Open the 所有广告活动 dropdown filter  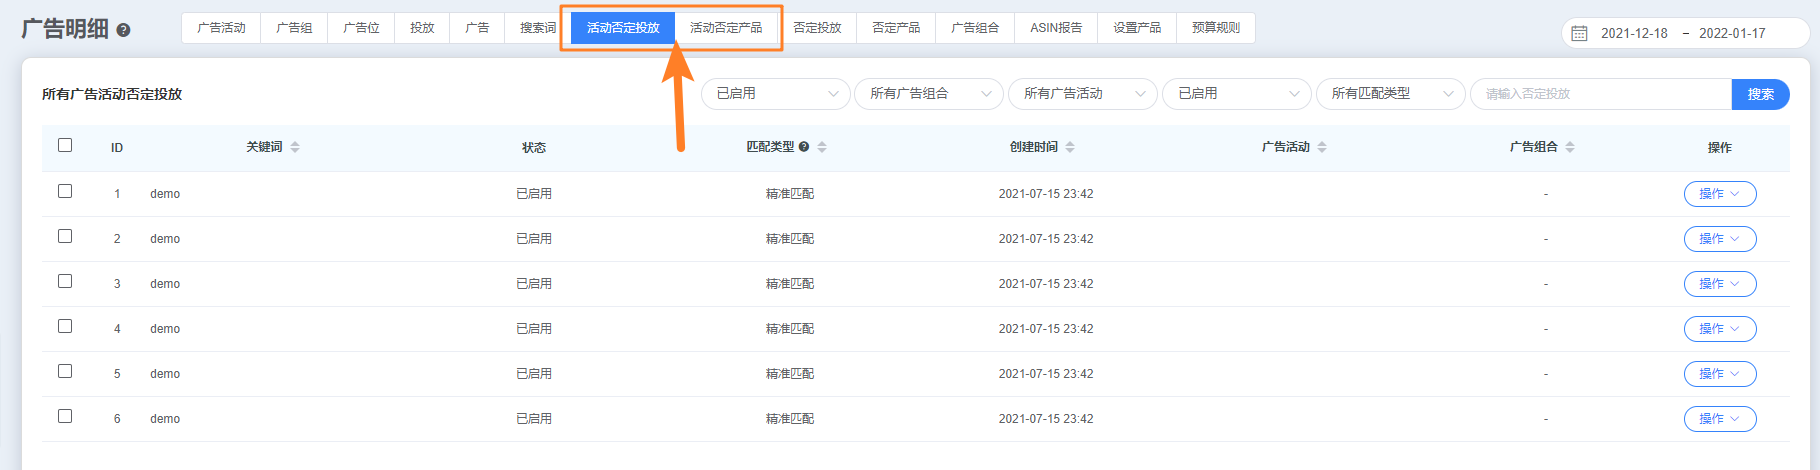point(1082,94)
